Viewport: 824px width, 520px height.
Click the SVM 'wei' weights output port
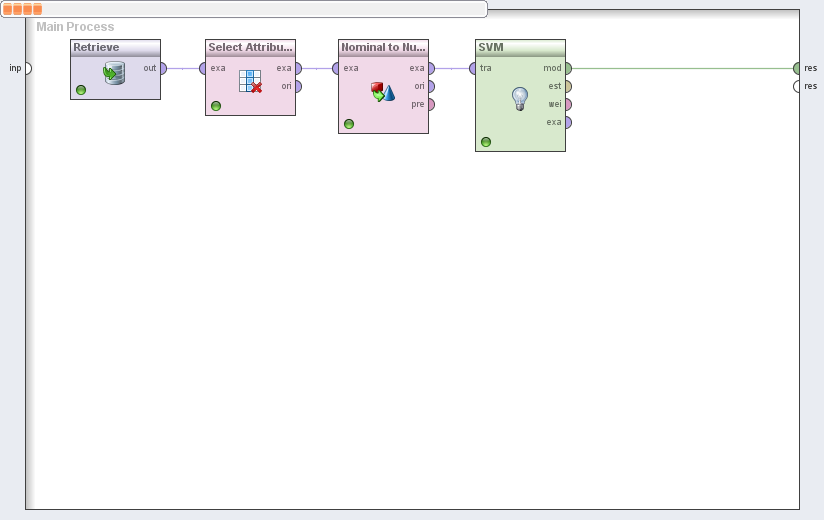point(569,104)
